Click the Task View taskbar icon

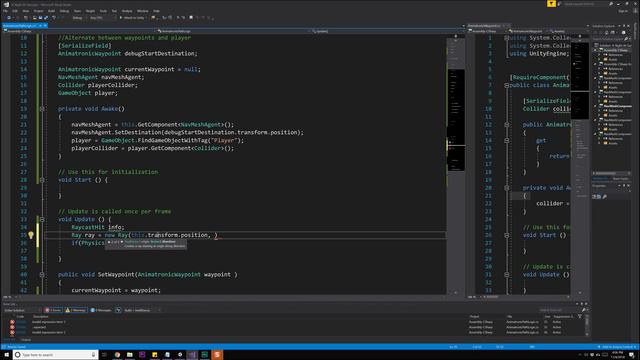[x=104, y=355]
